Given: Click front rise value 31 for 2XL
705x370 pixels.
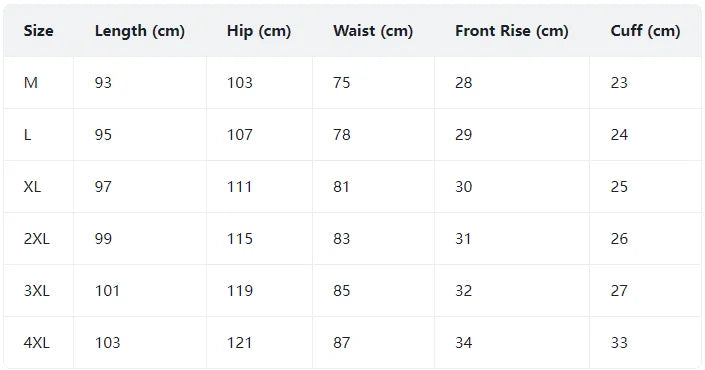Looking at the screenshot, I should (463, 239).
